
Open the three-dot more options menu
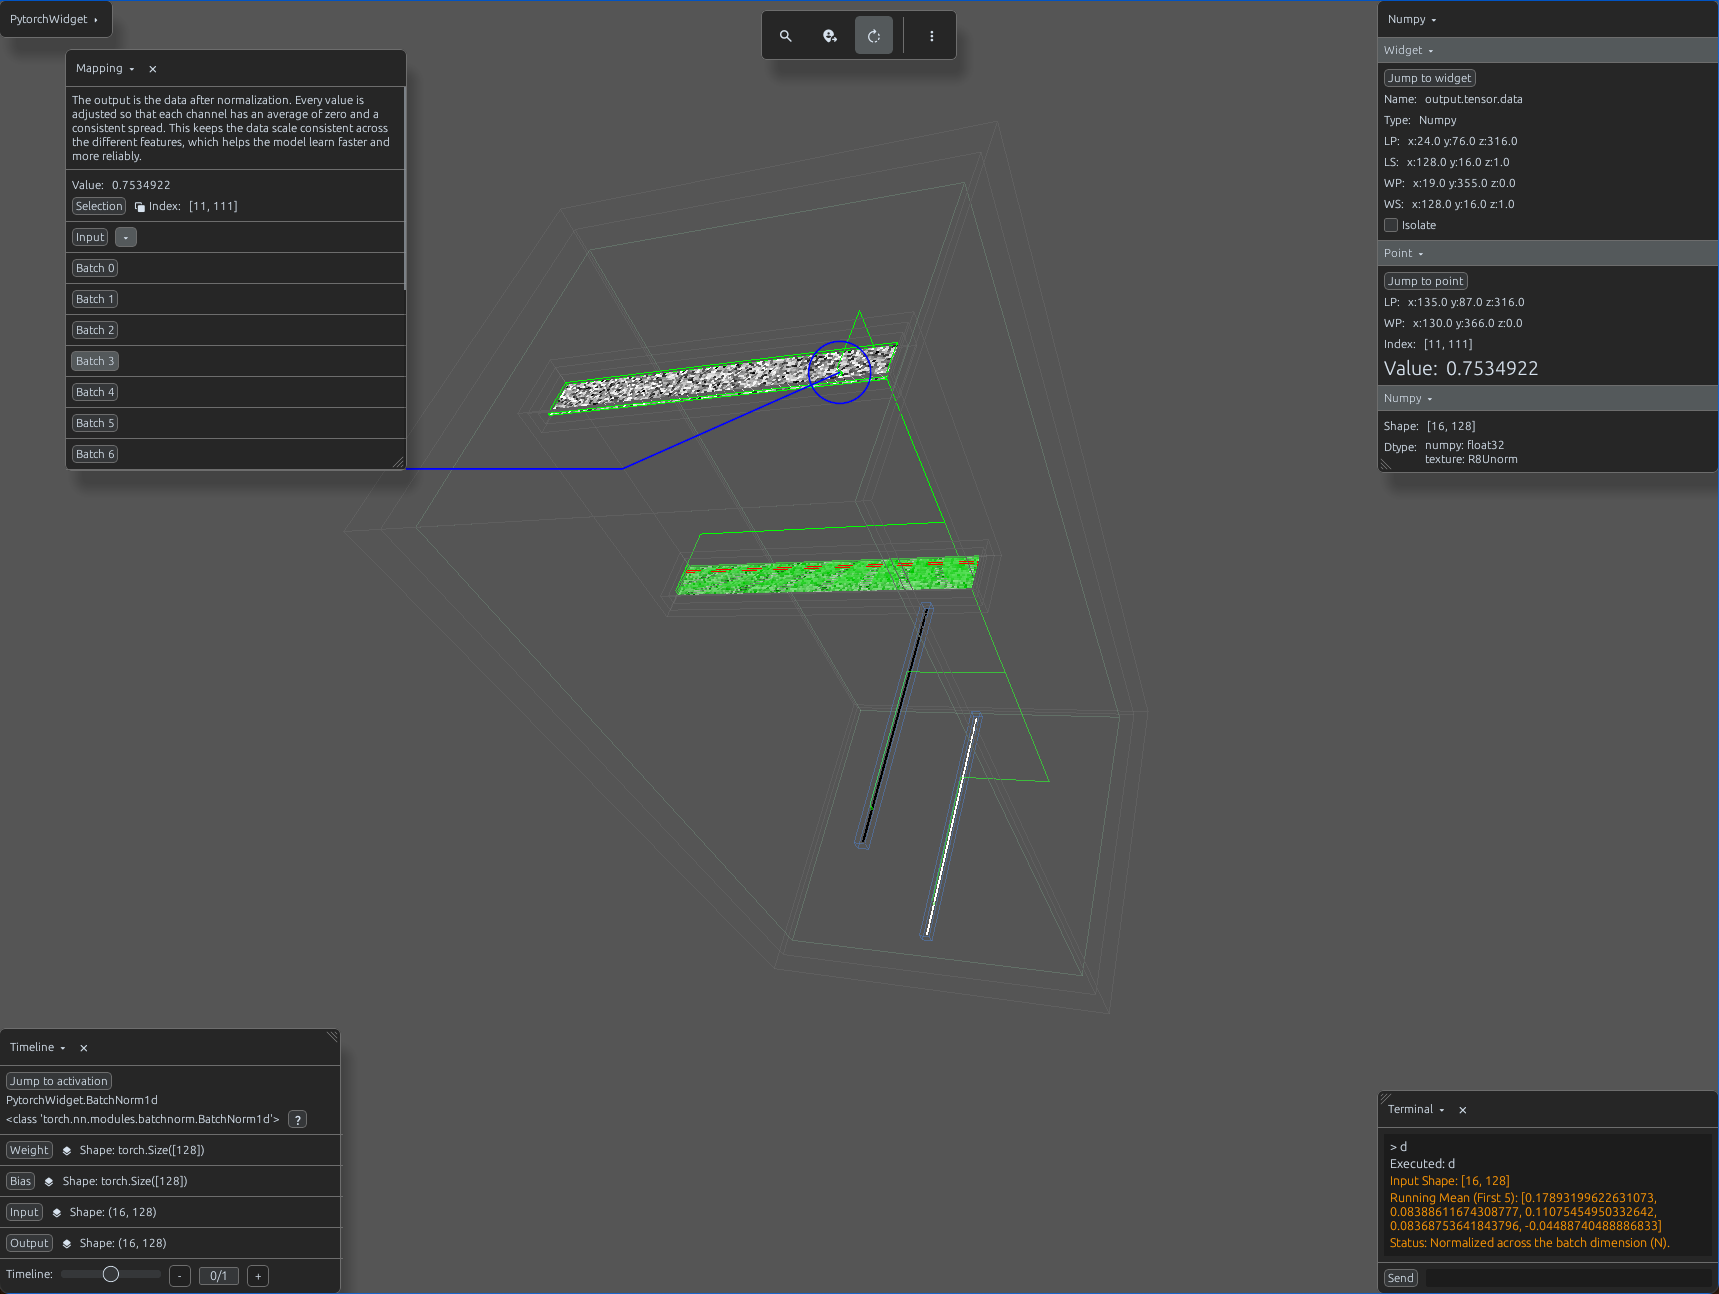coord(932,36)
